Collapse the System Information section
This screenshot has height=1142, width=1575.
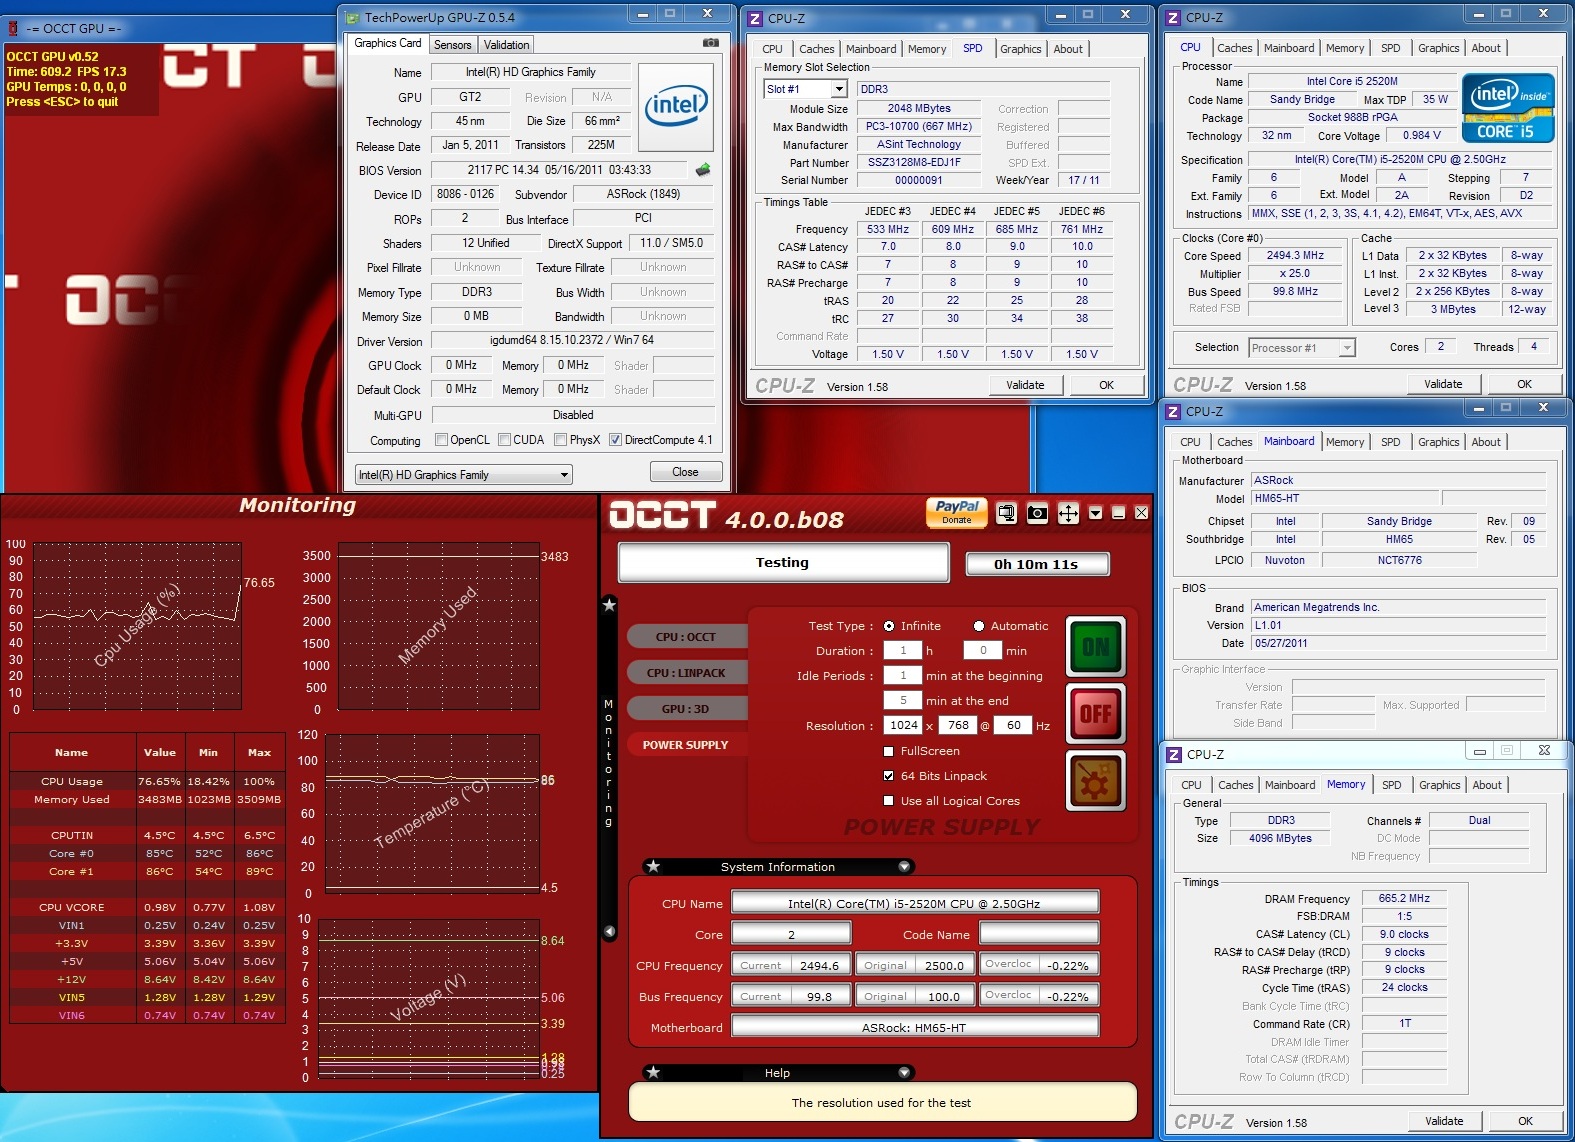point(904,866)
